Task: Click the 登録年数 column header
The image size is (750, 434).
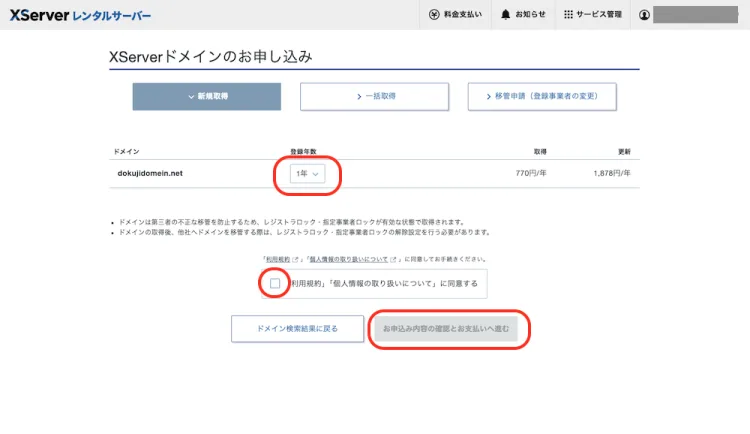Action: (303, 152)
